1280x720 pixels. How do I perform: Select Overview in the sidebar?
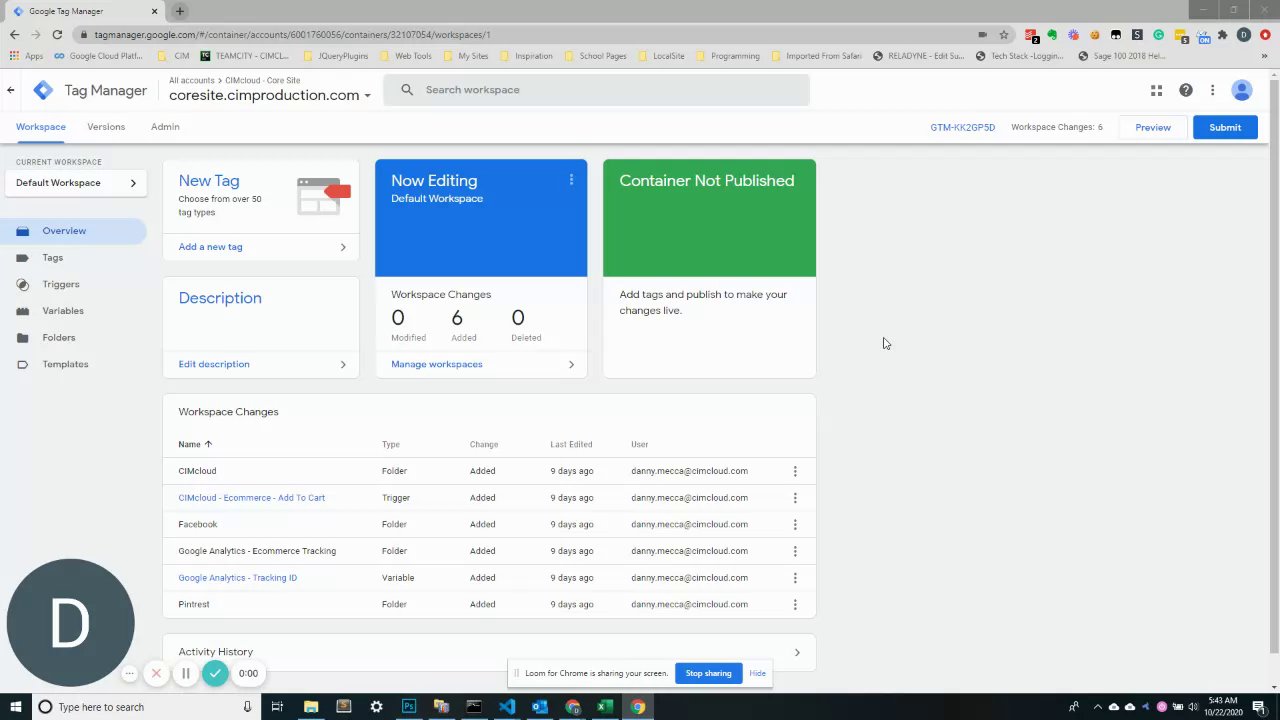(x=73, y=231)
